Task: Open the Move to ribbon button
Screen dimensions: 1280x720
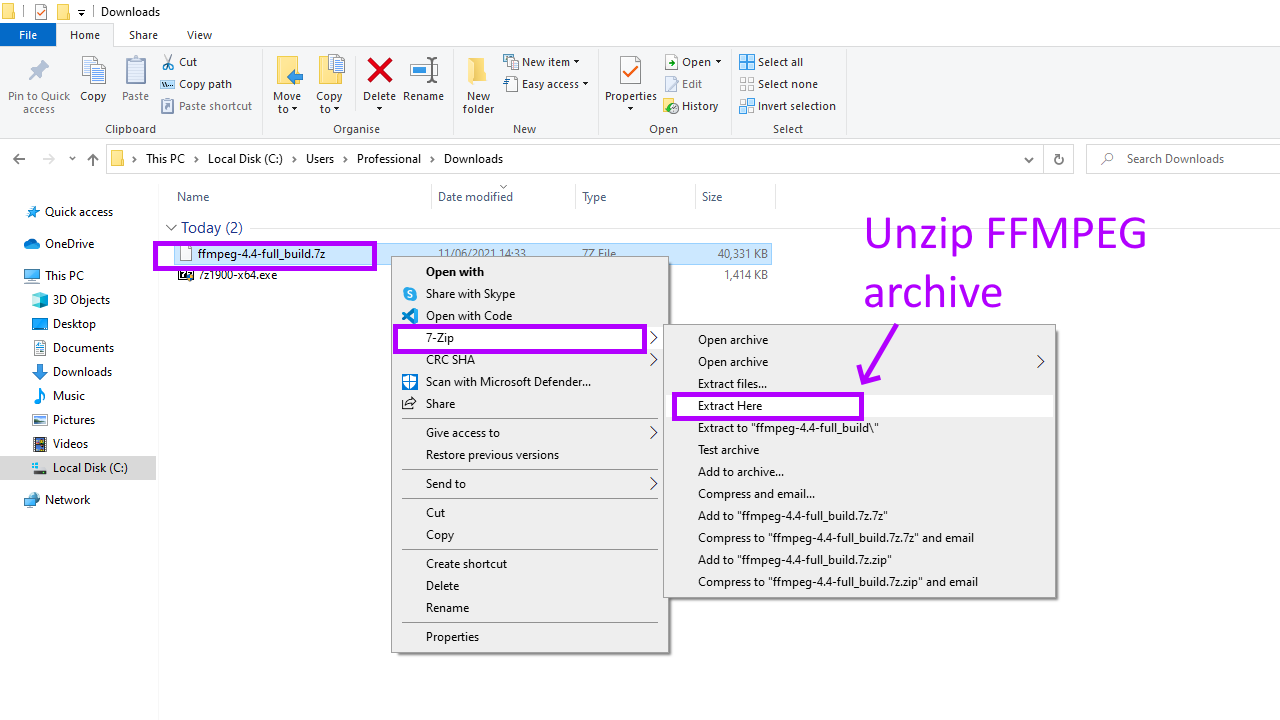Action: pos(287,84)
